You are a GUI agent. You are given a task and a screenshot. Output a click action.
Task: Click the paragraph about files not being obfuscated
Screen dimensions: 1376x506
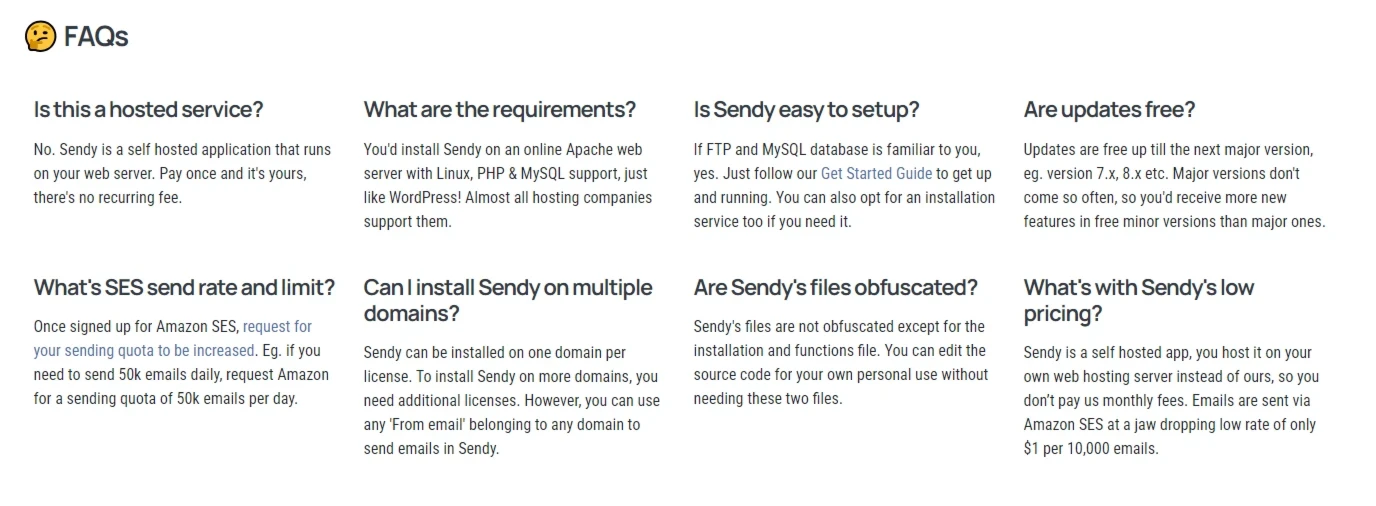pyautogui.click(x=840, y=362)
